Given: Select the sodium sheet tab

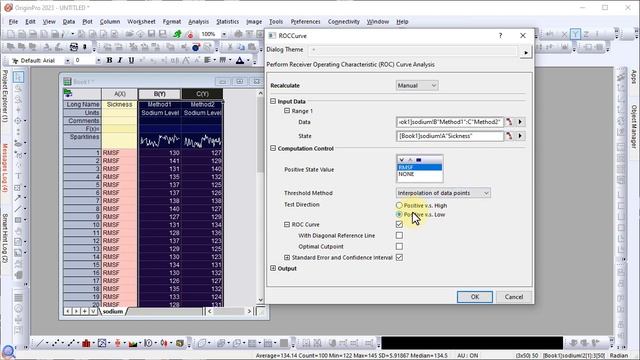Looking at the screenshot, I should pos(113,311).
